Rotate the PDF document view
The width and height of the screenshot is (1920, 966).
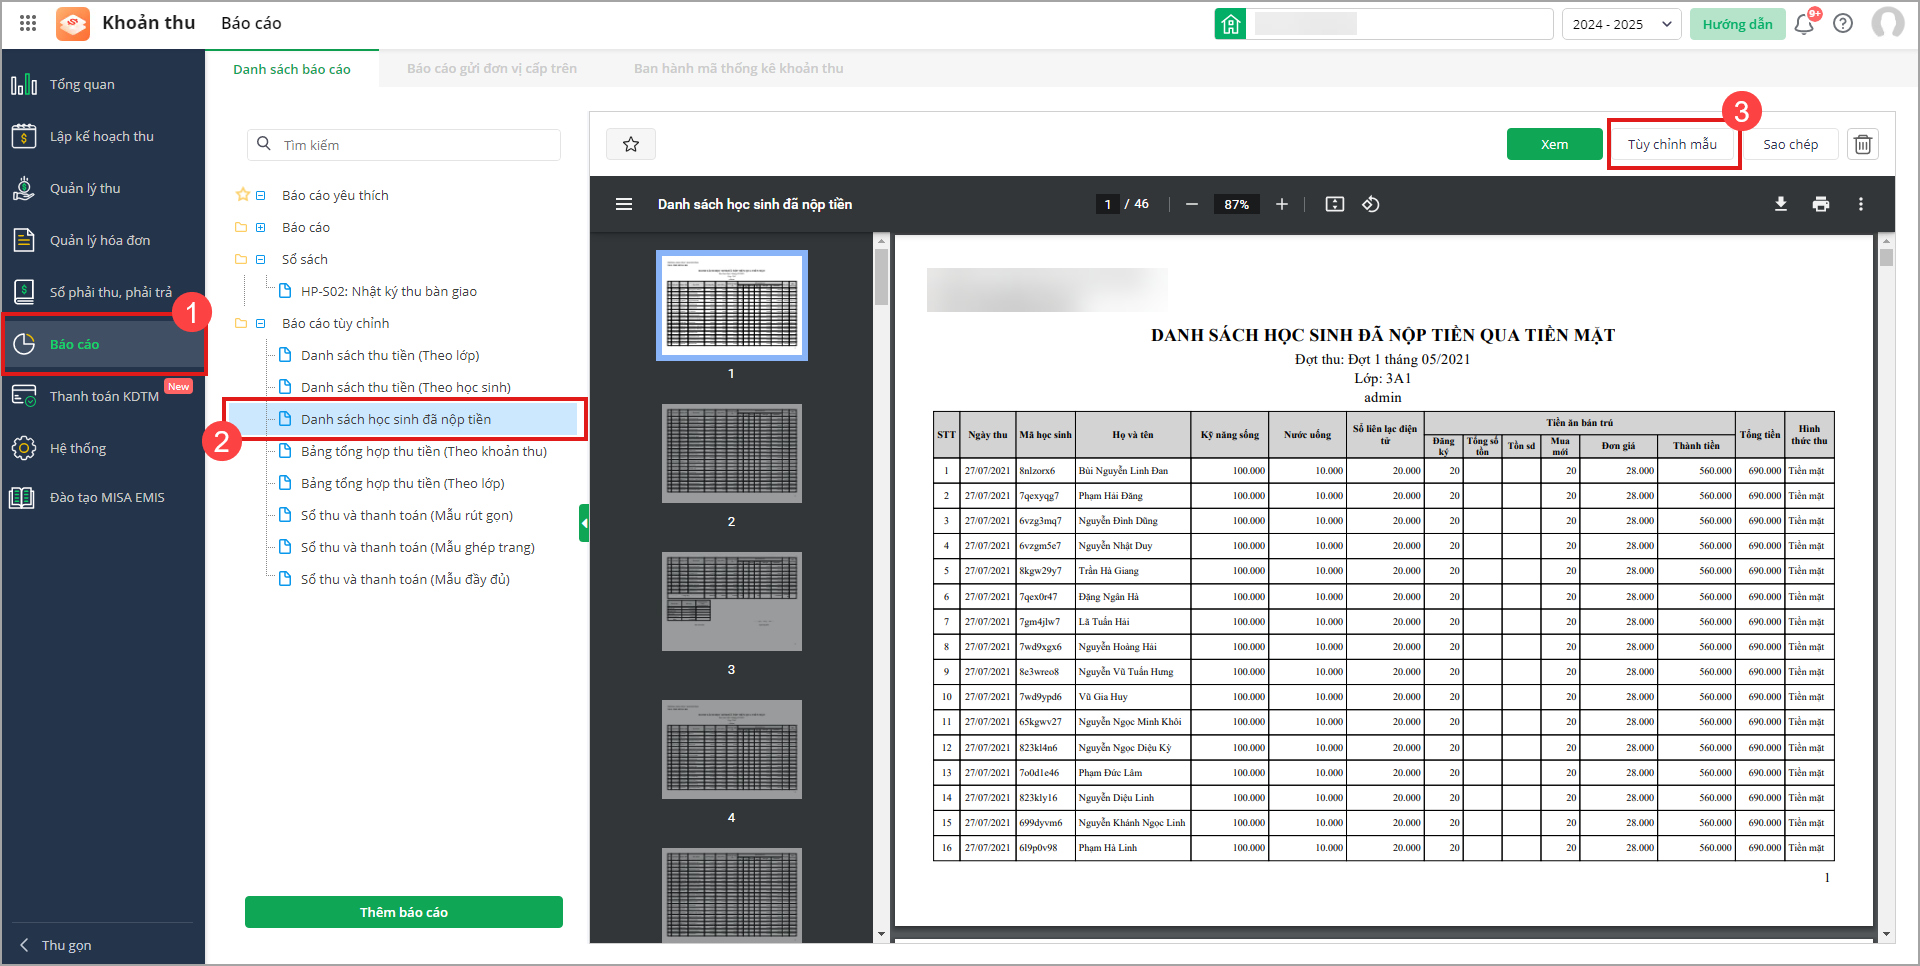[x=1370, y=204]
